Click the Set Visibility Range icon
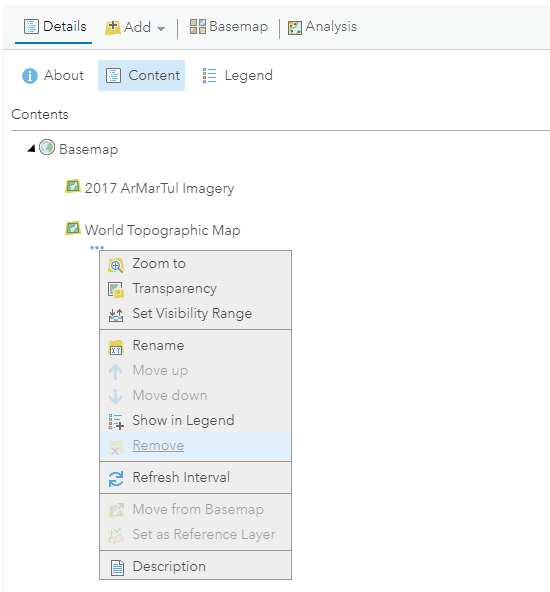This screenshot has height=592, width=550. (x=116, y=315)
